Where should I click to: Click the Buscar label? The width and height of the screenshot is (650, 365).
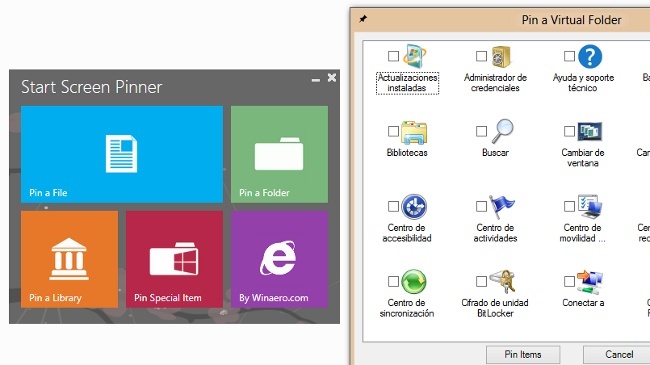click(495, 153)
